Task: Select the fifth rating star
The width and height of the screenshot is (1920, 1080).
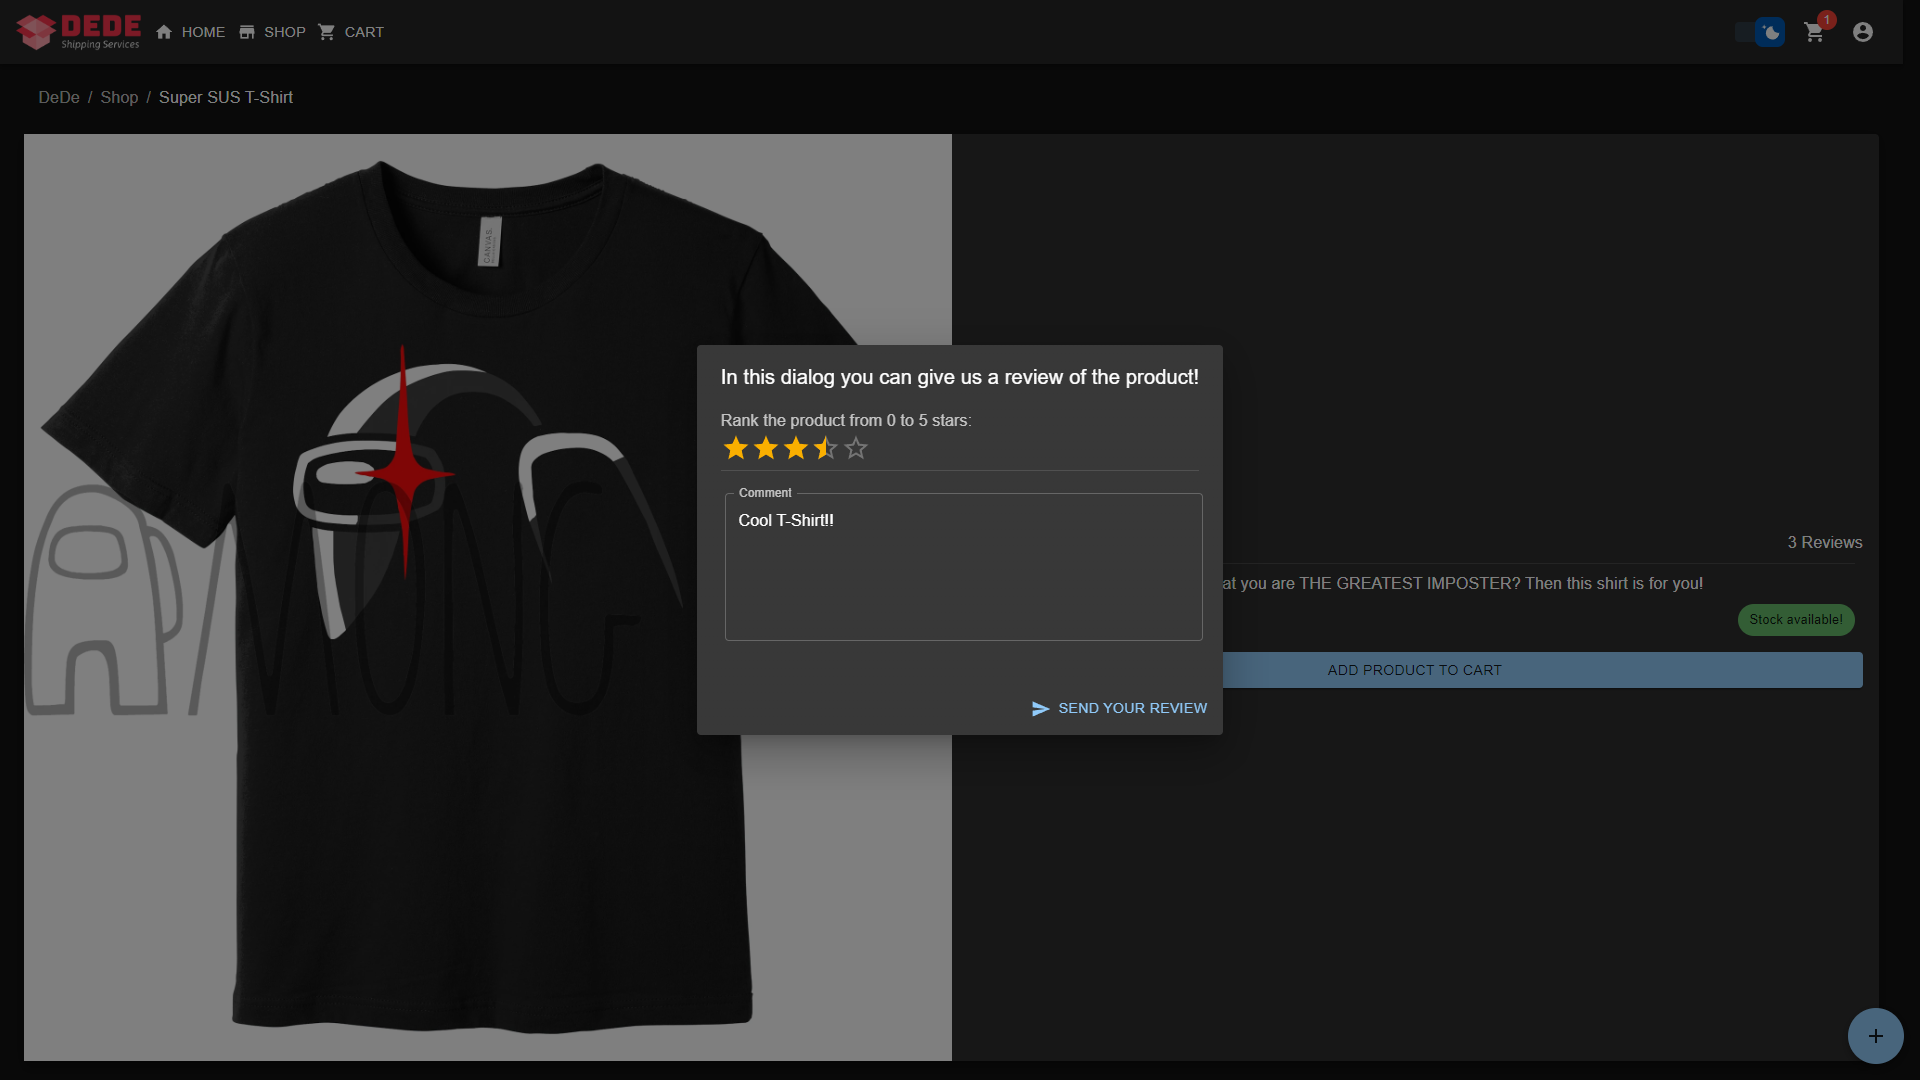Action: pos(856,449)
